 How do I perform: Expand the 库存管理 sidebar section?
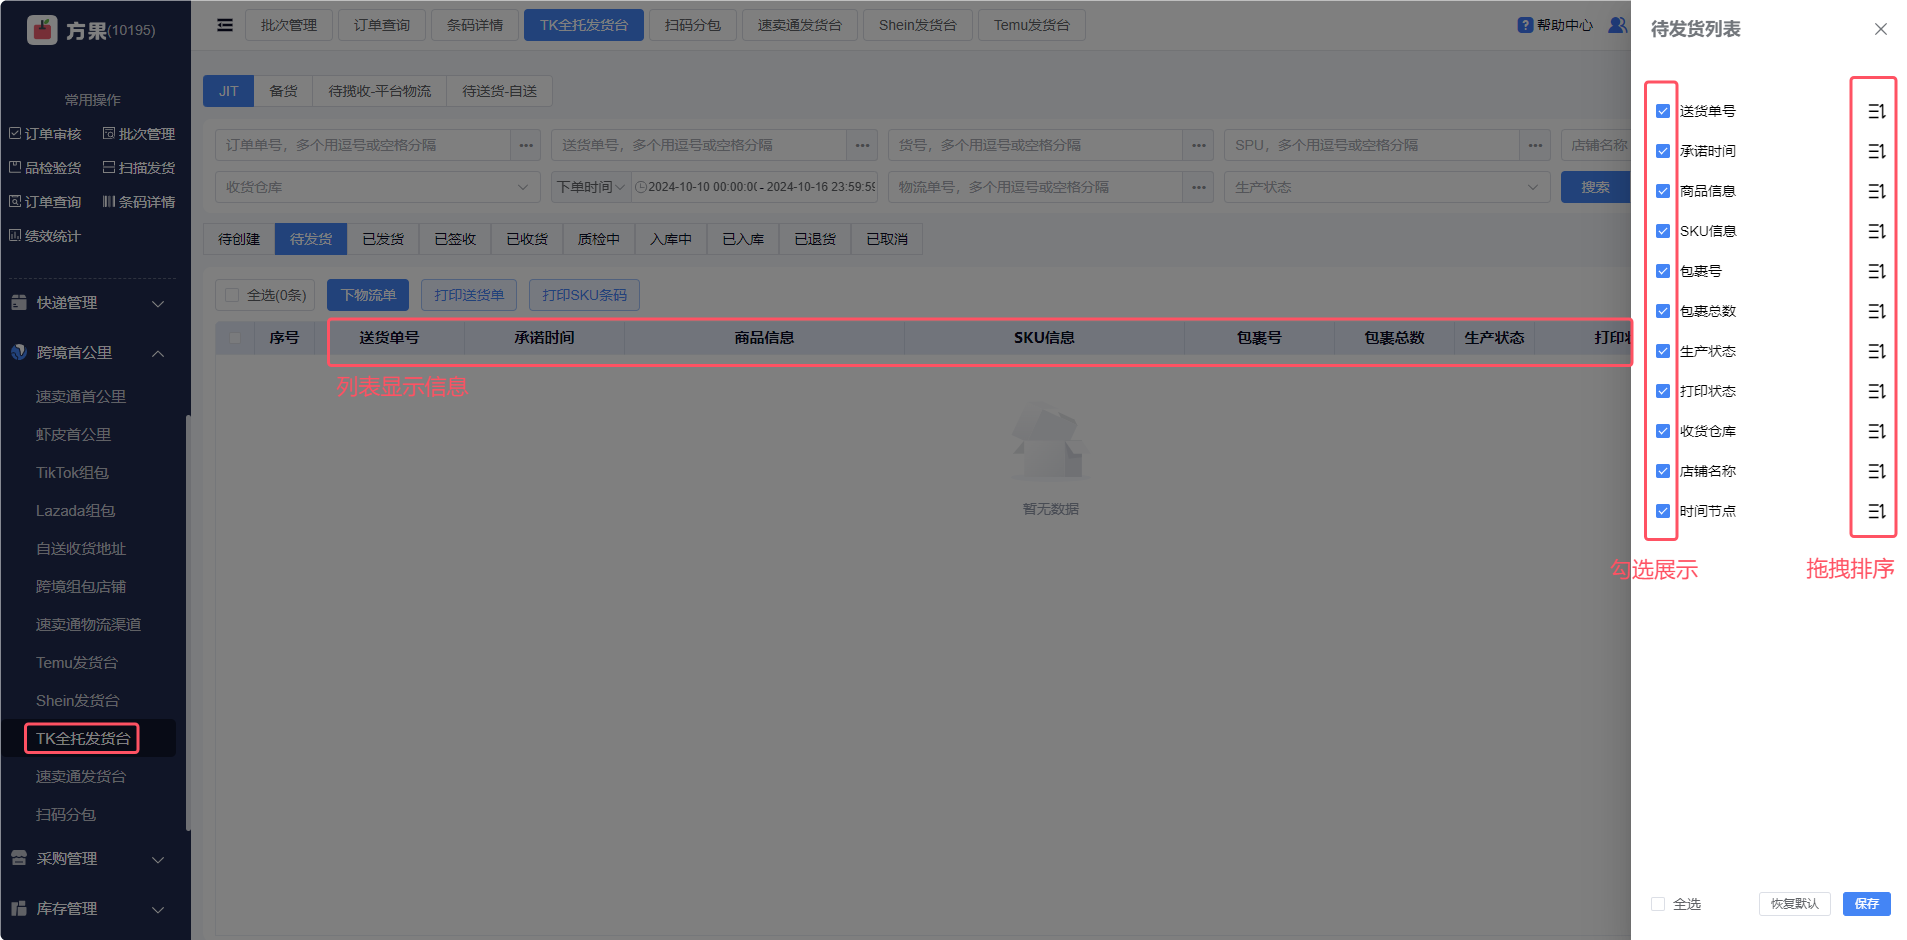coord(88,909)
